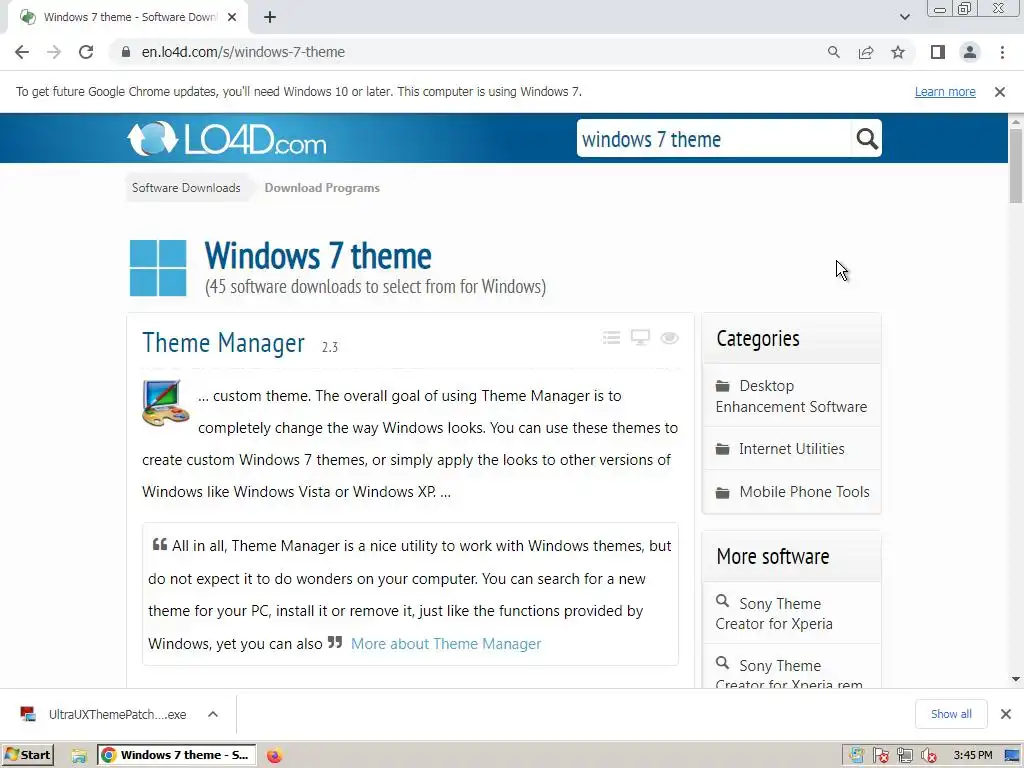This screenshot has height=768, width=1024.
Task: Open a new browser tab
Action: 270,18
